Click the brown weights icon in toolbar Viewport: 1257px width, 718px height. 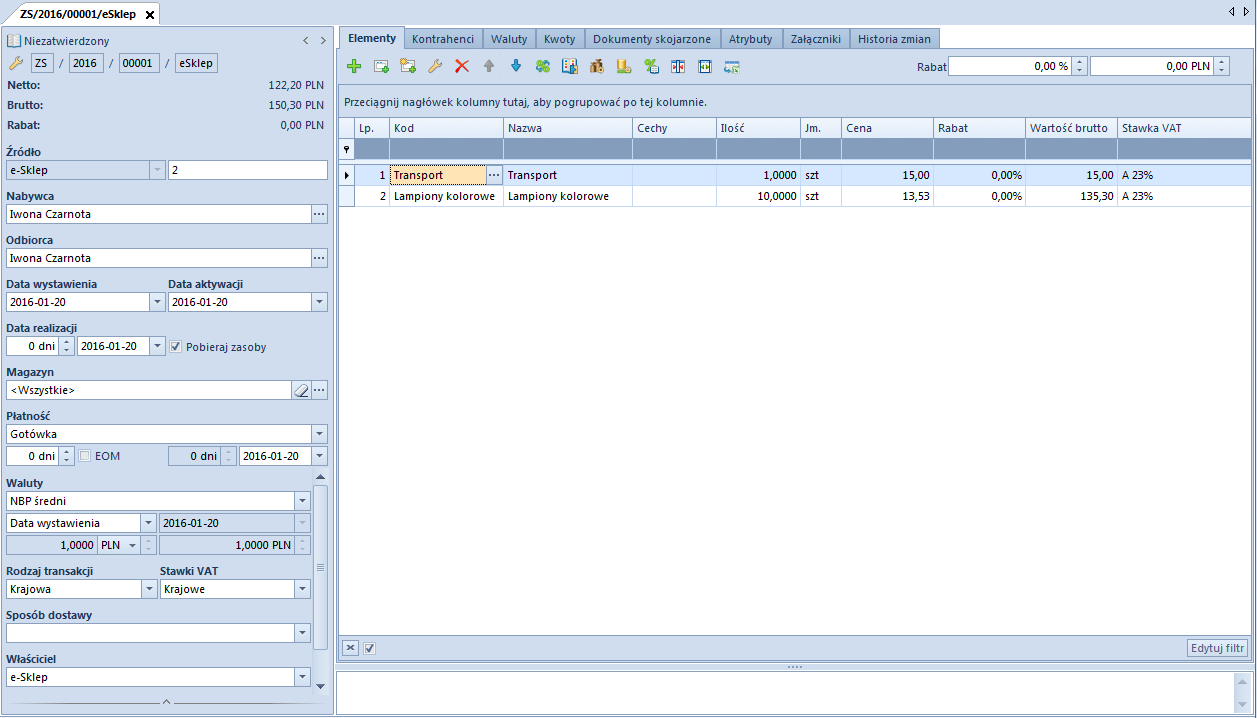597,66
